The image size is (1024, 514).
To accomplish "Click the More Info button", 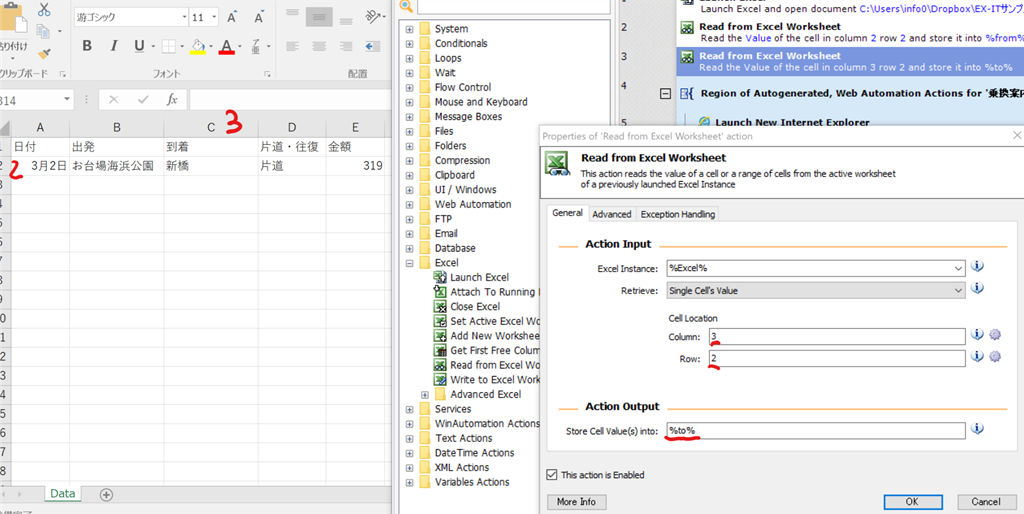I will tap(576, 502).
